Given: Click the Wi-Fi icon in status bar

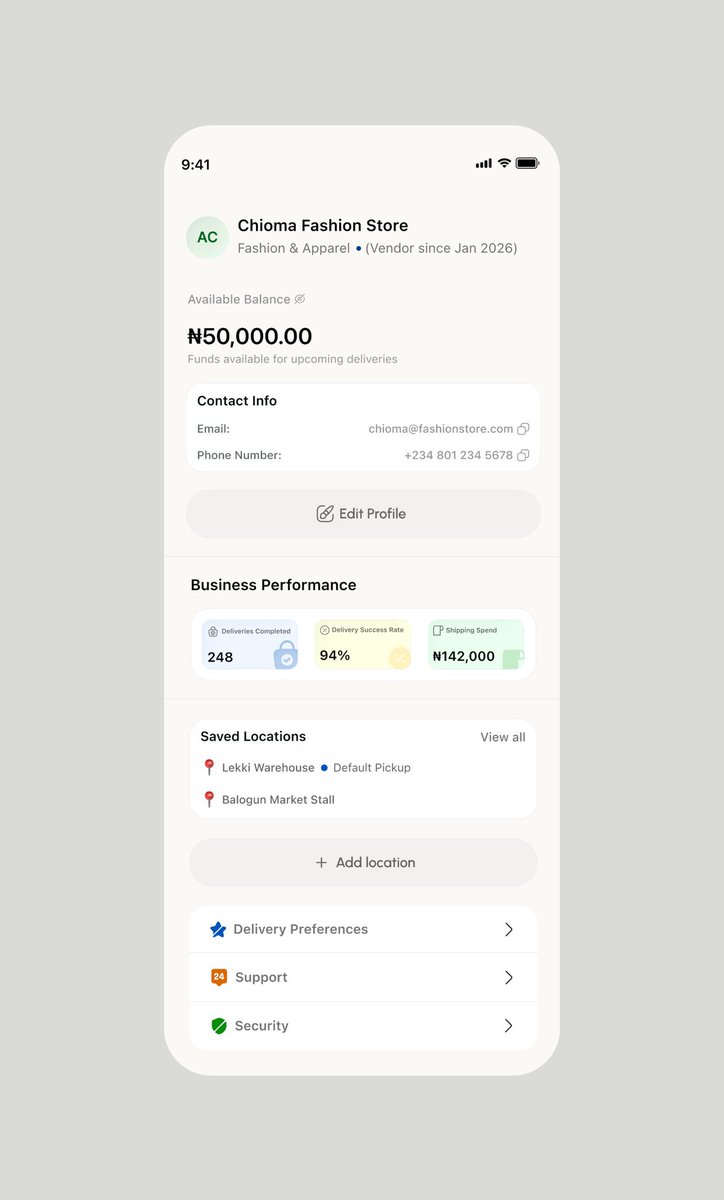Looking at the screenshot, I should 504,163.
